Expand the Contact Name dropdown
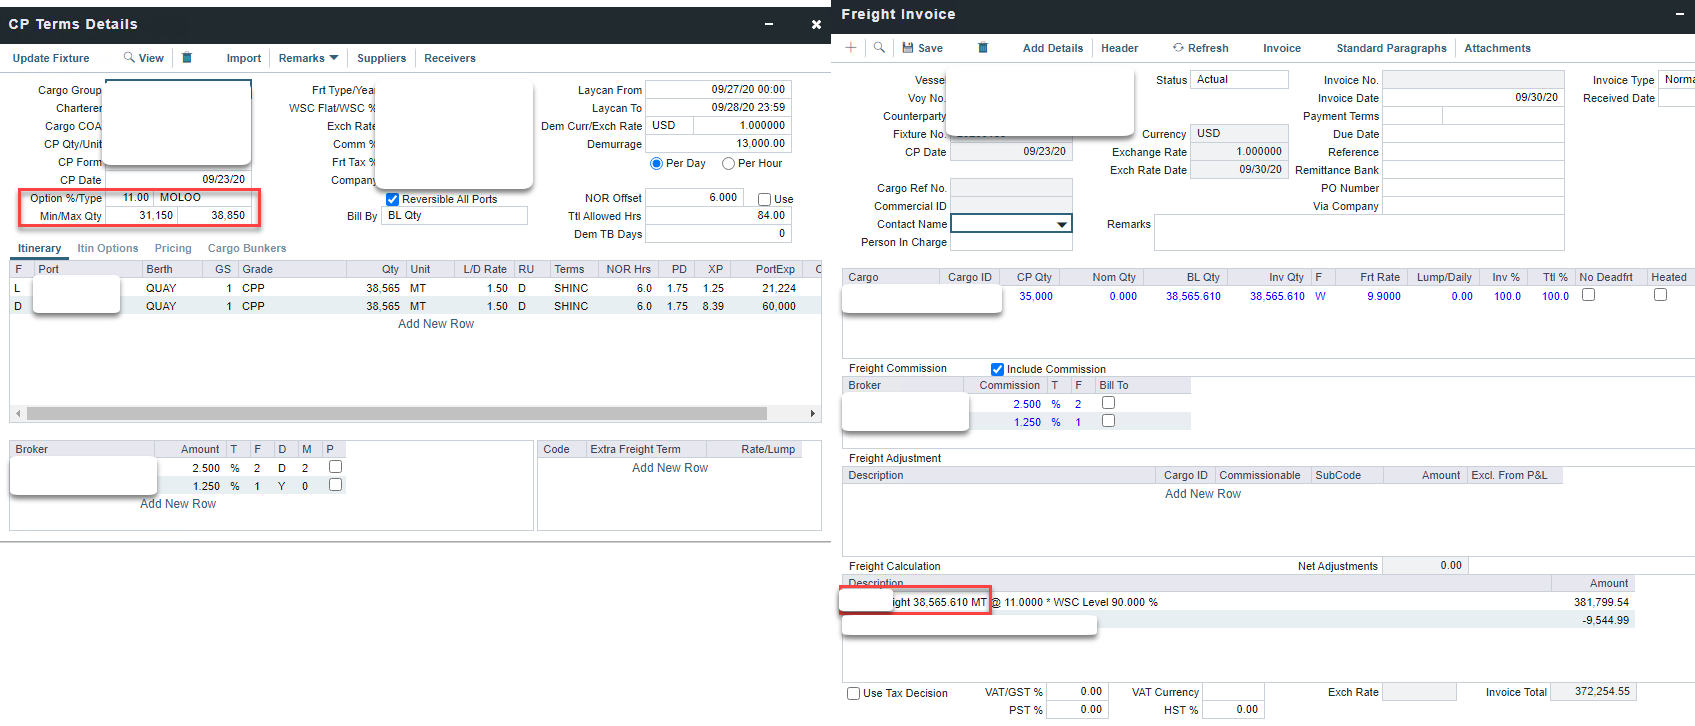The image size is (1695, 726). coord(1061,224)
